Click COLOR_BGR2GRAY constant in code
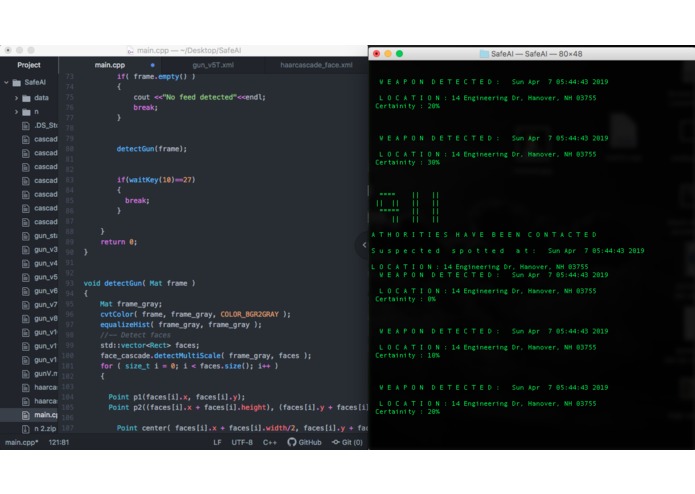695x494 pixels. click(250, 314)
